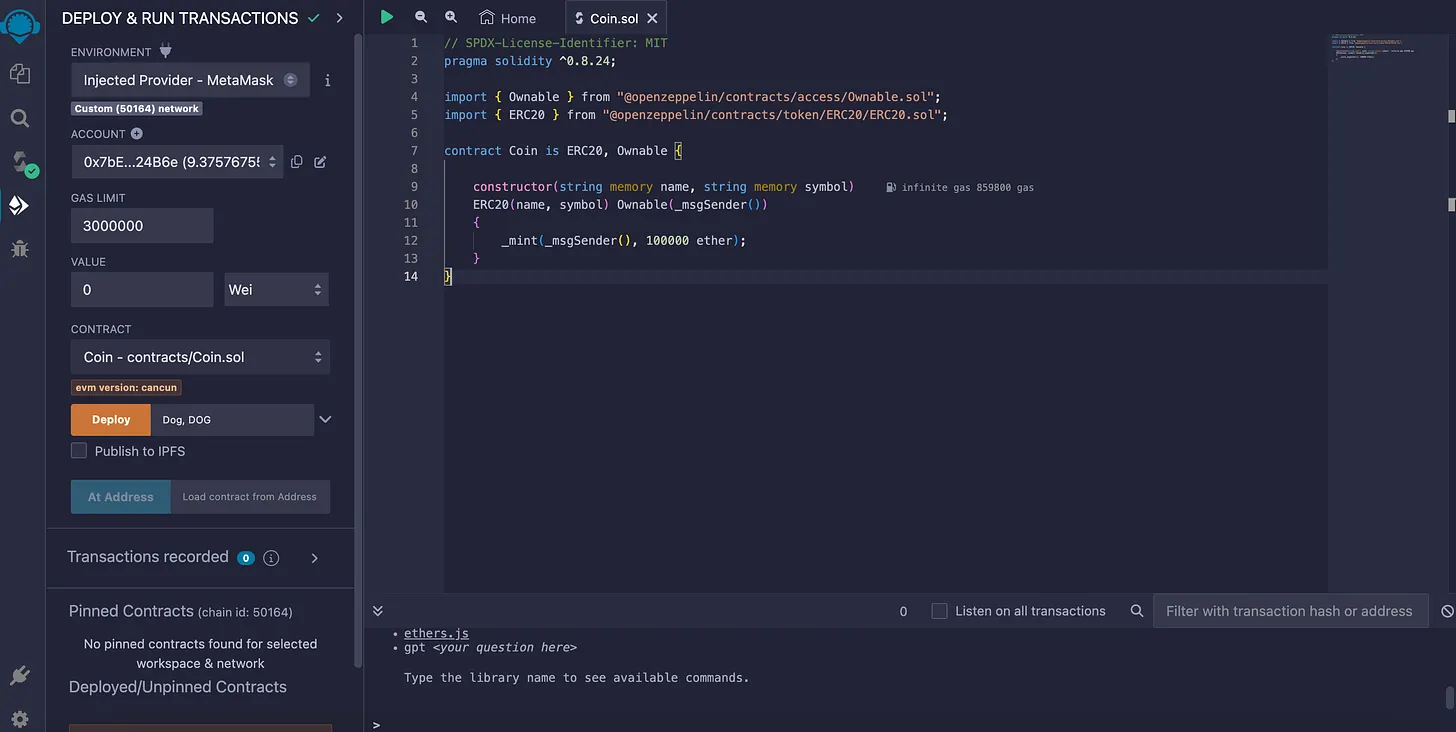The width and height of the screenshot is (1456, 732).
Task: Select the Deploy & run transactions sidebar icon
Action: click(19, 205)
